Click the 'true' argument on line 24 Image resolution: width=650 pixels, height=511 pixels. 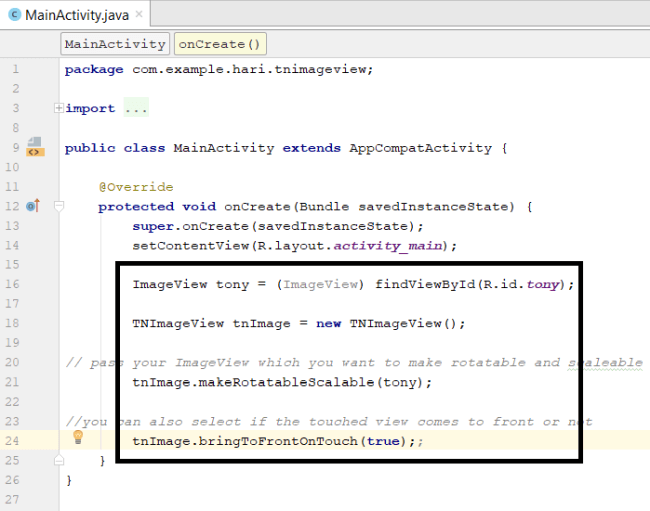coord(383,441)
